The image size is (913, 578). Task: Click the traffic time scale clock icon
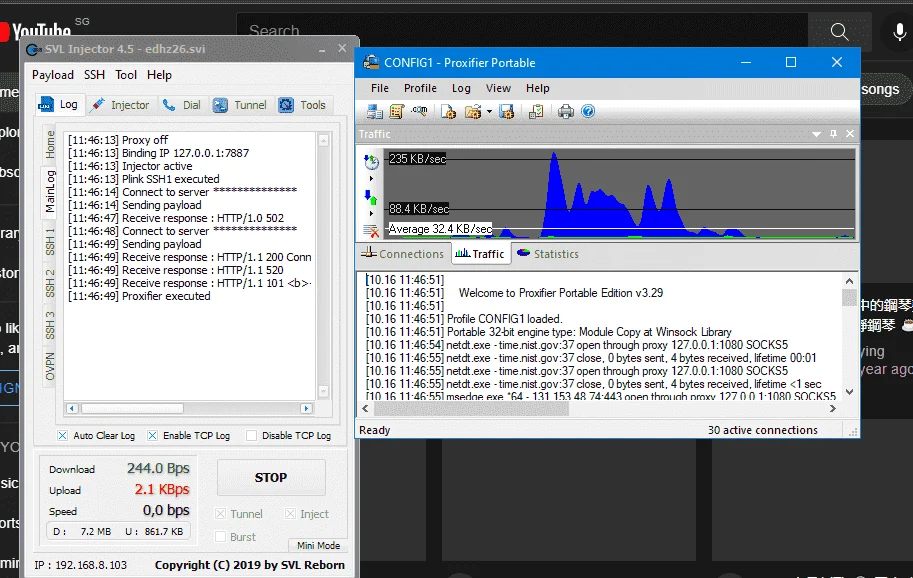tap(371, 161)
